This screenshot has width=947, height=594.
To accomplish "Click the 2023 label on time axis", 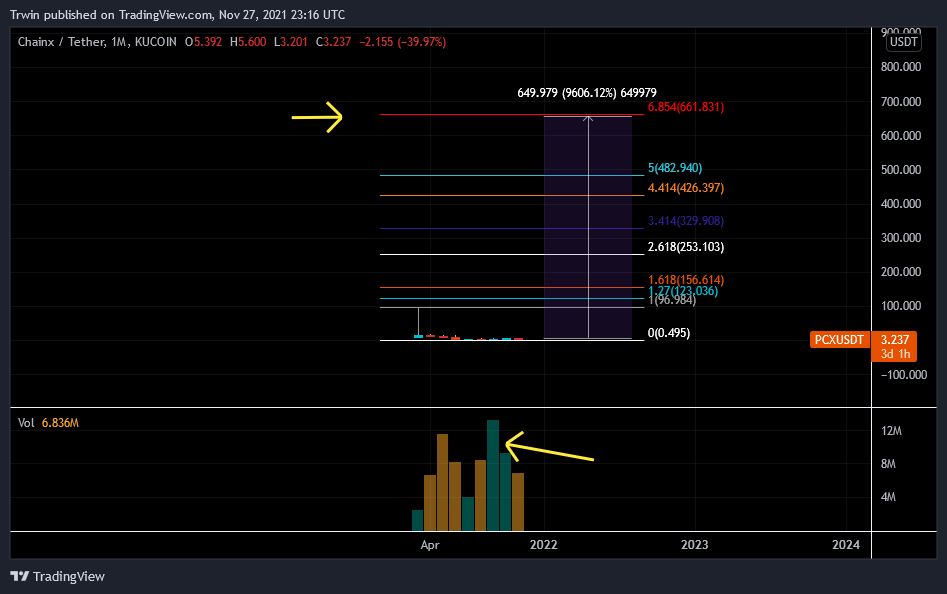I will (x=695, y=544).
